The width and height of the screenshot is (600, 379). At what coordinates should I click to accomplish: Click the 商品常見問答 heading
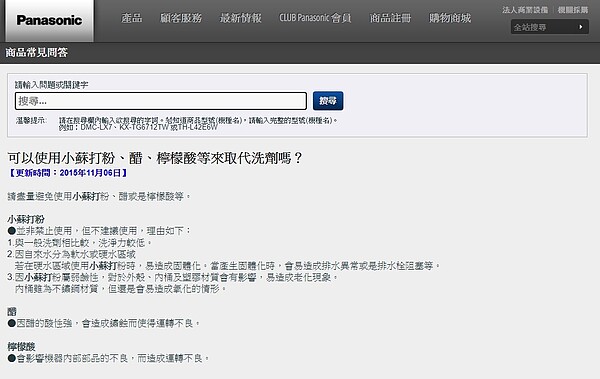tap(36, 52)
